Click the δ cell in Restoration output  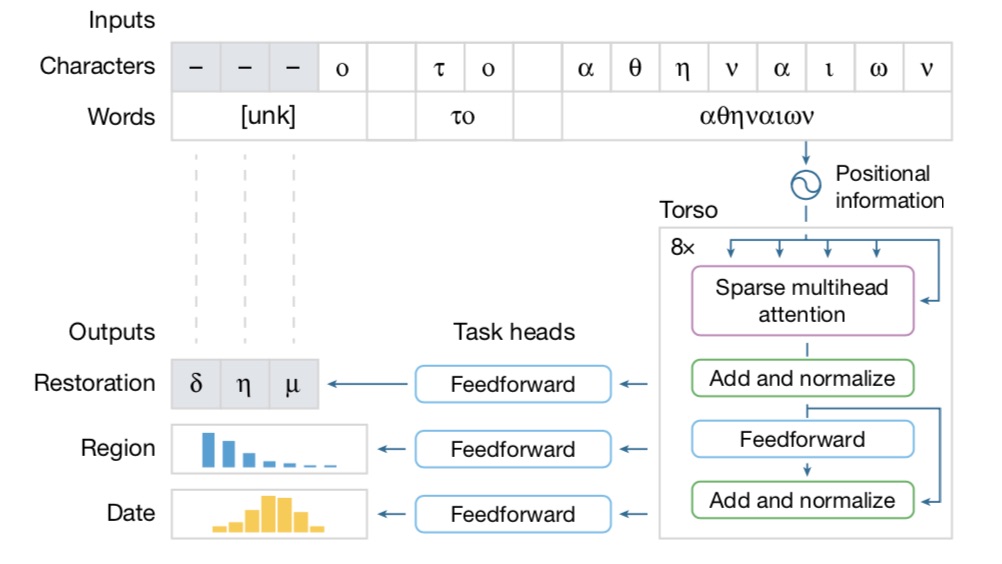(x=196, y=384)
